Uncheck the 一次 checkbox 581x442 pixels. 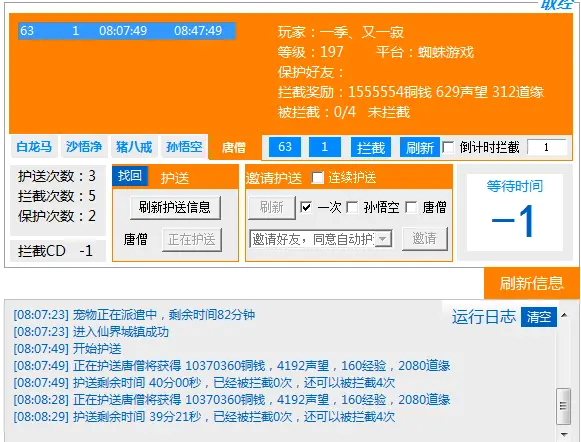306,207
